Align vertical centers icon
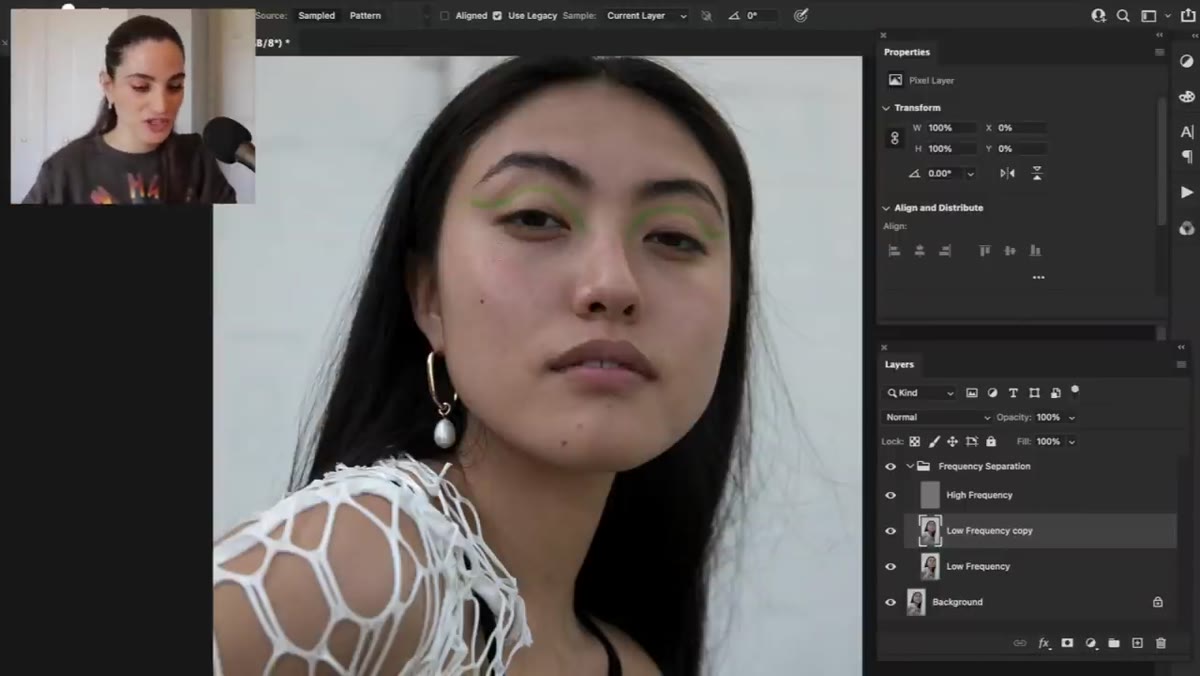The width and height of the screenshot is (1200, 676). tap(1010, 250)
